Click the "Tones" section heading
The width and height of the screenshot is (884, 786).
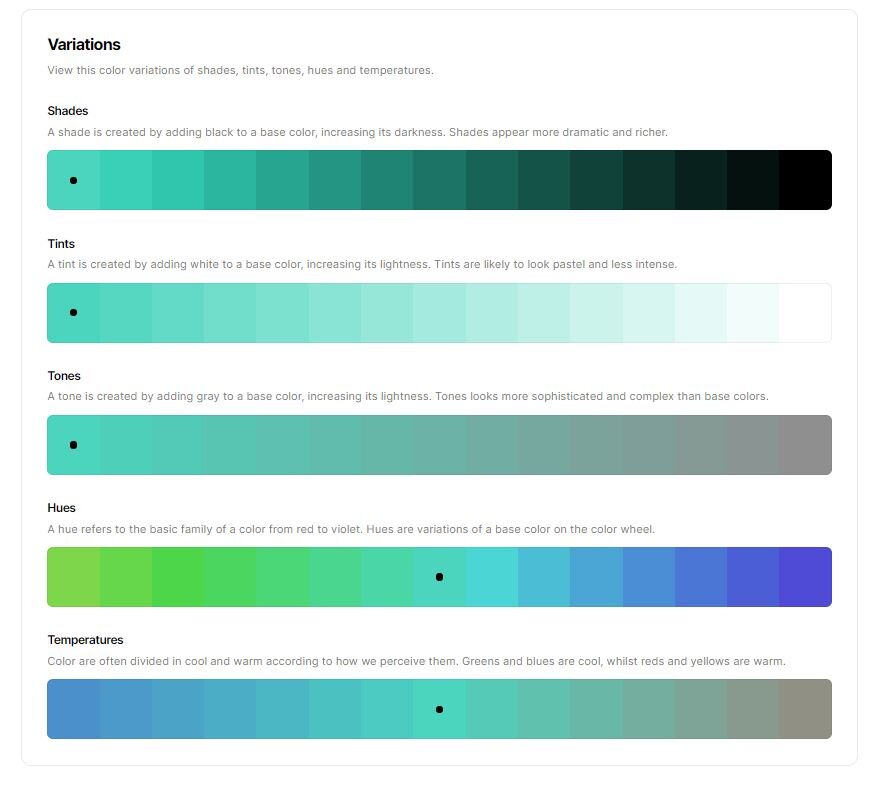click(64, 376)
